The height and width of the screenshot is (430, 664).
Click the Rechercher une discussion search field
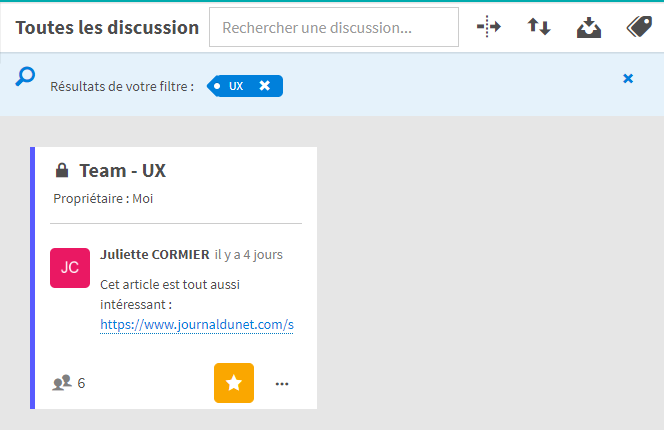point(334,27)
